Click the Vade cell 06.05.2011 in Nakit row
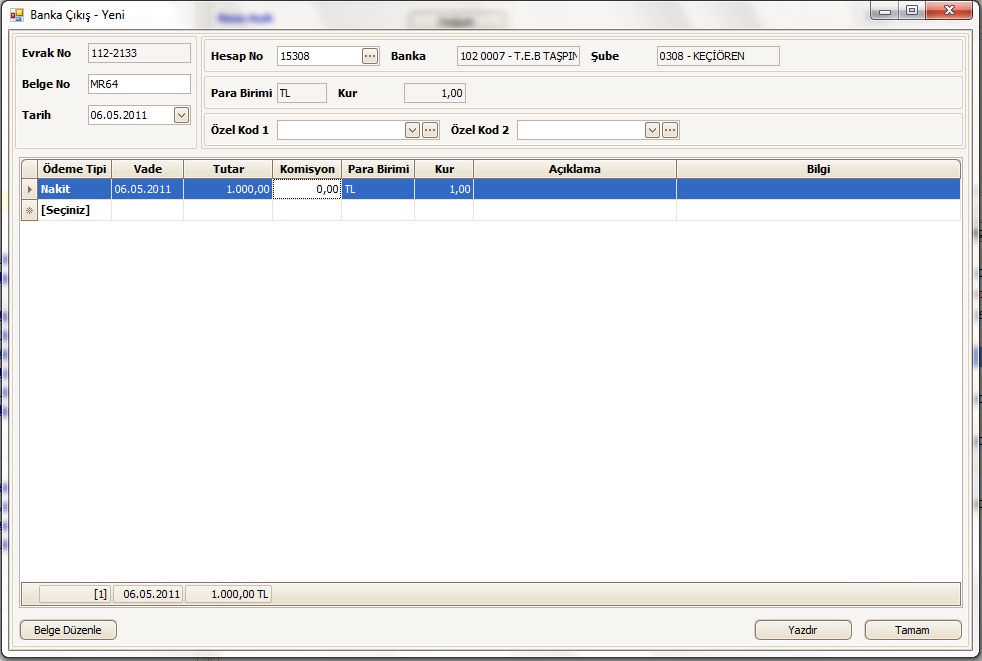Image resolution: width=982 pixels, height=661 pixels. tap(148, 189)
